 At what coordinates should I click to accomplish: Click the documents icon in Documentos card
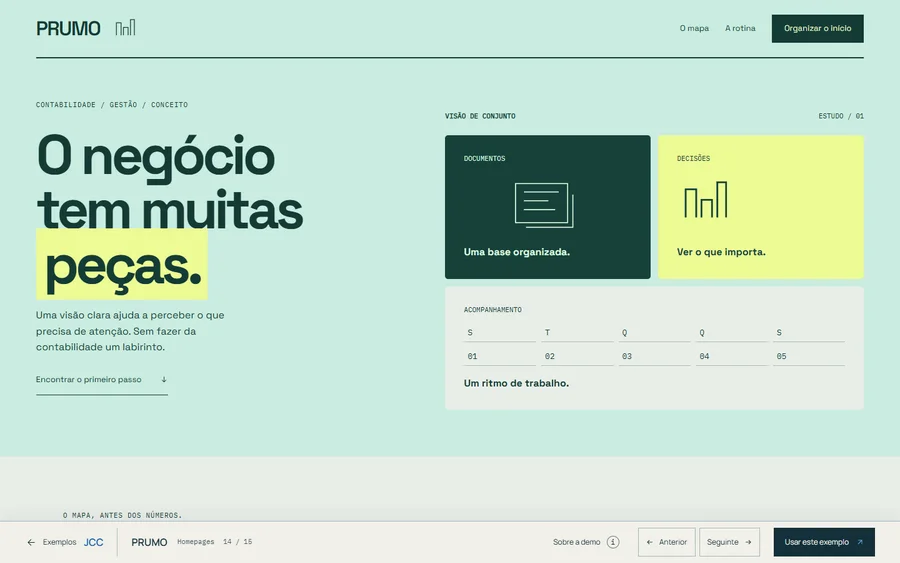tap(544, 205)
